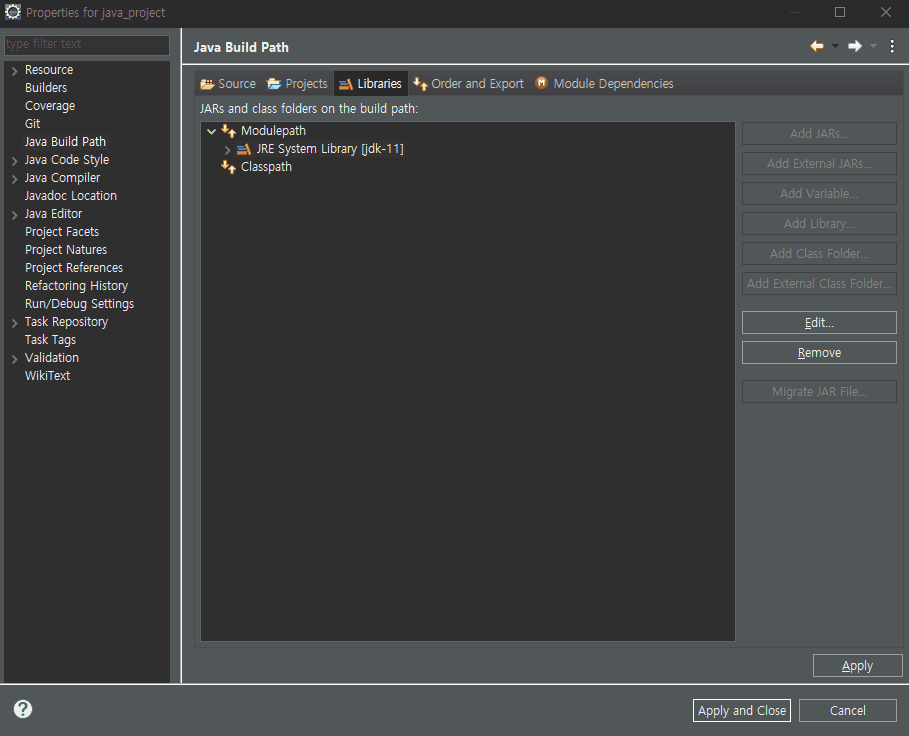Screen dimensions: 909x736
Task: Select Project References in the sidebar
Action: (x=74, y=268)
